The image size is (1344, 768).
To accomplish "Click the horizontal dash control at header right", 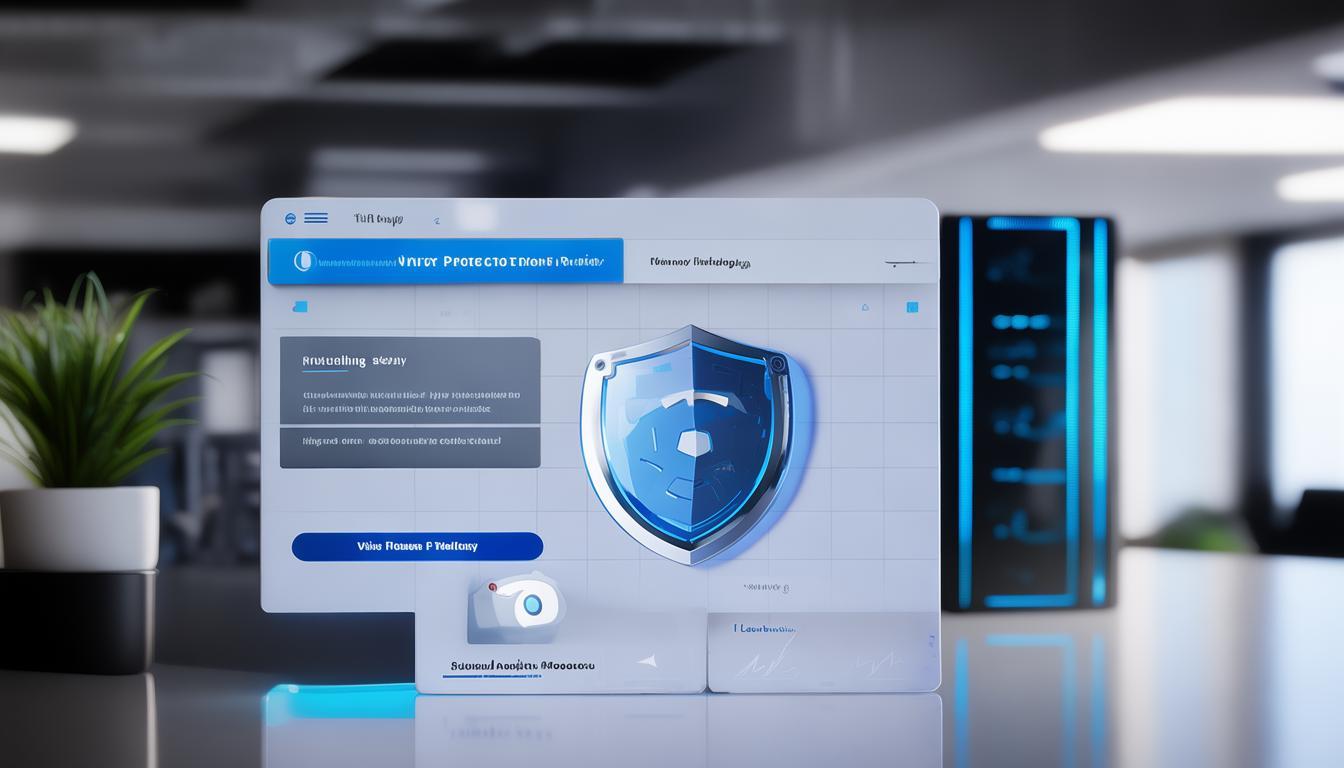I will [900, 264].
